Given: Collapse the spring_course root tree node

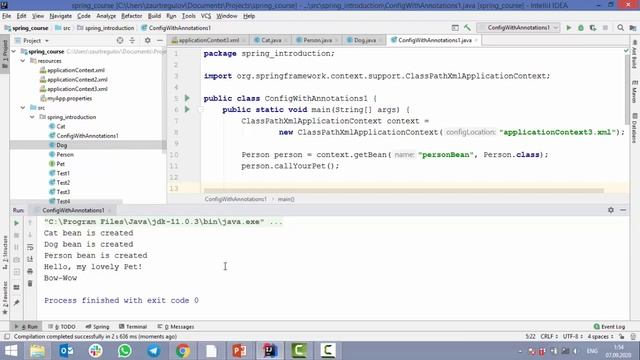Looking at the screenshot, I should pos(14,51).
